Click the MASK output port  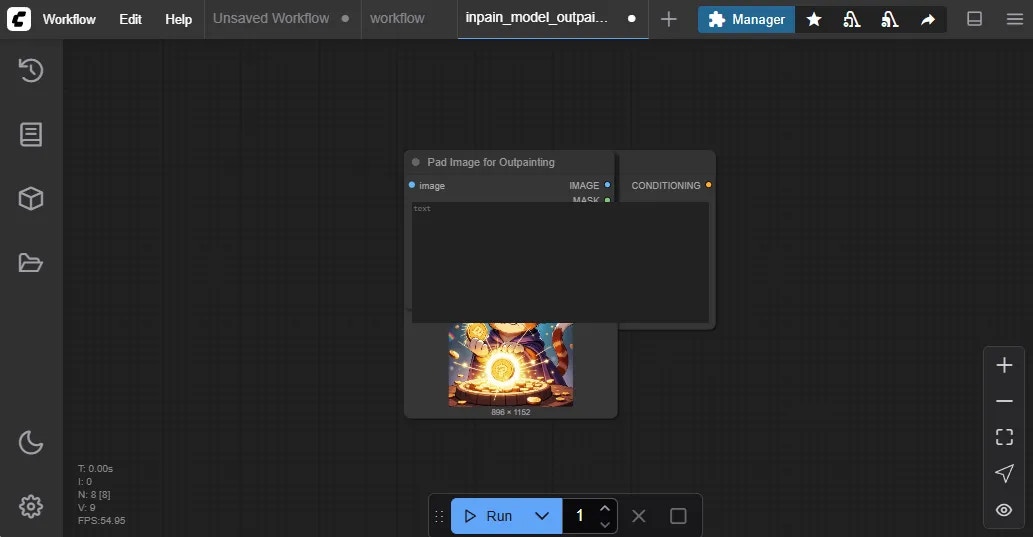(x=607, y=200)
